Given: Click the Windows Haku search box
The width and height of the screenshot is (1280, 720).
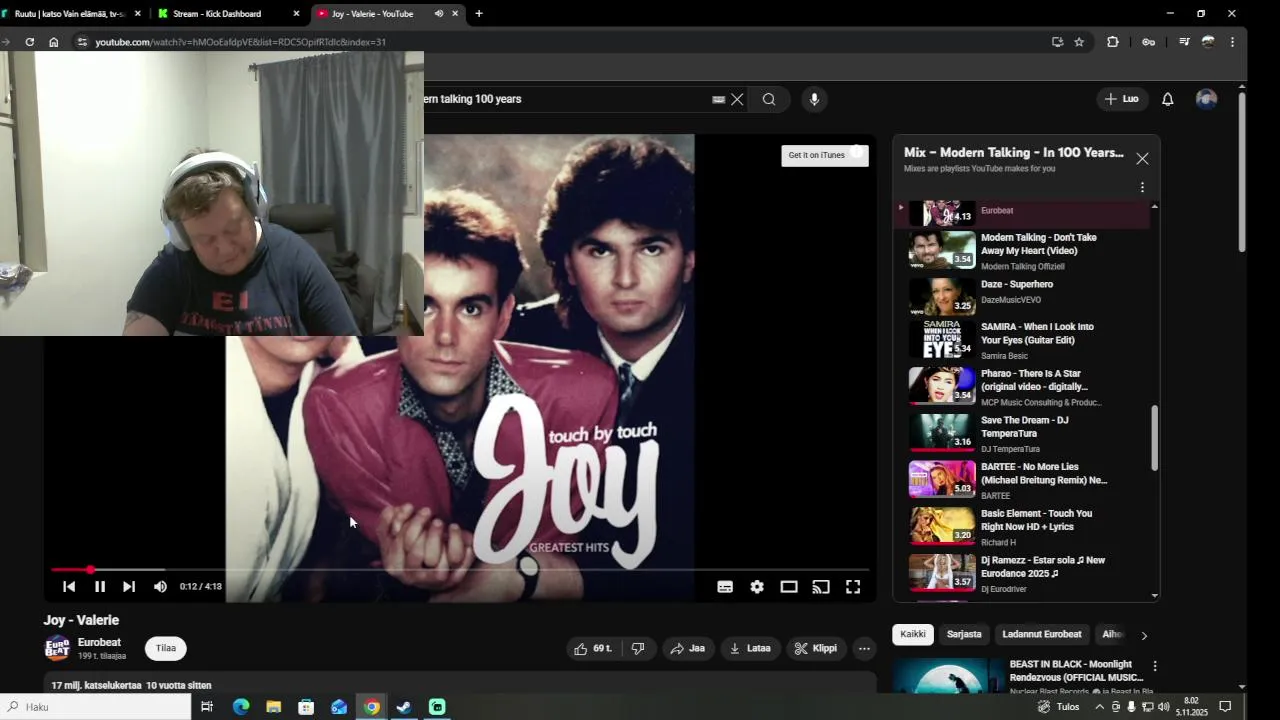Looking at the screenshot, I should point(95,707).
